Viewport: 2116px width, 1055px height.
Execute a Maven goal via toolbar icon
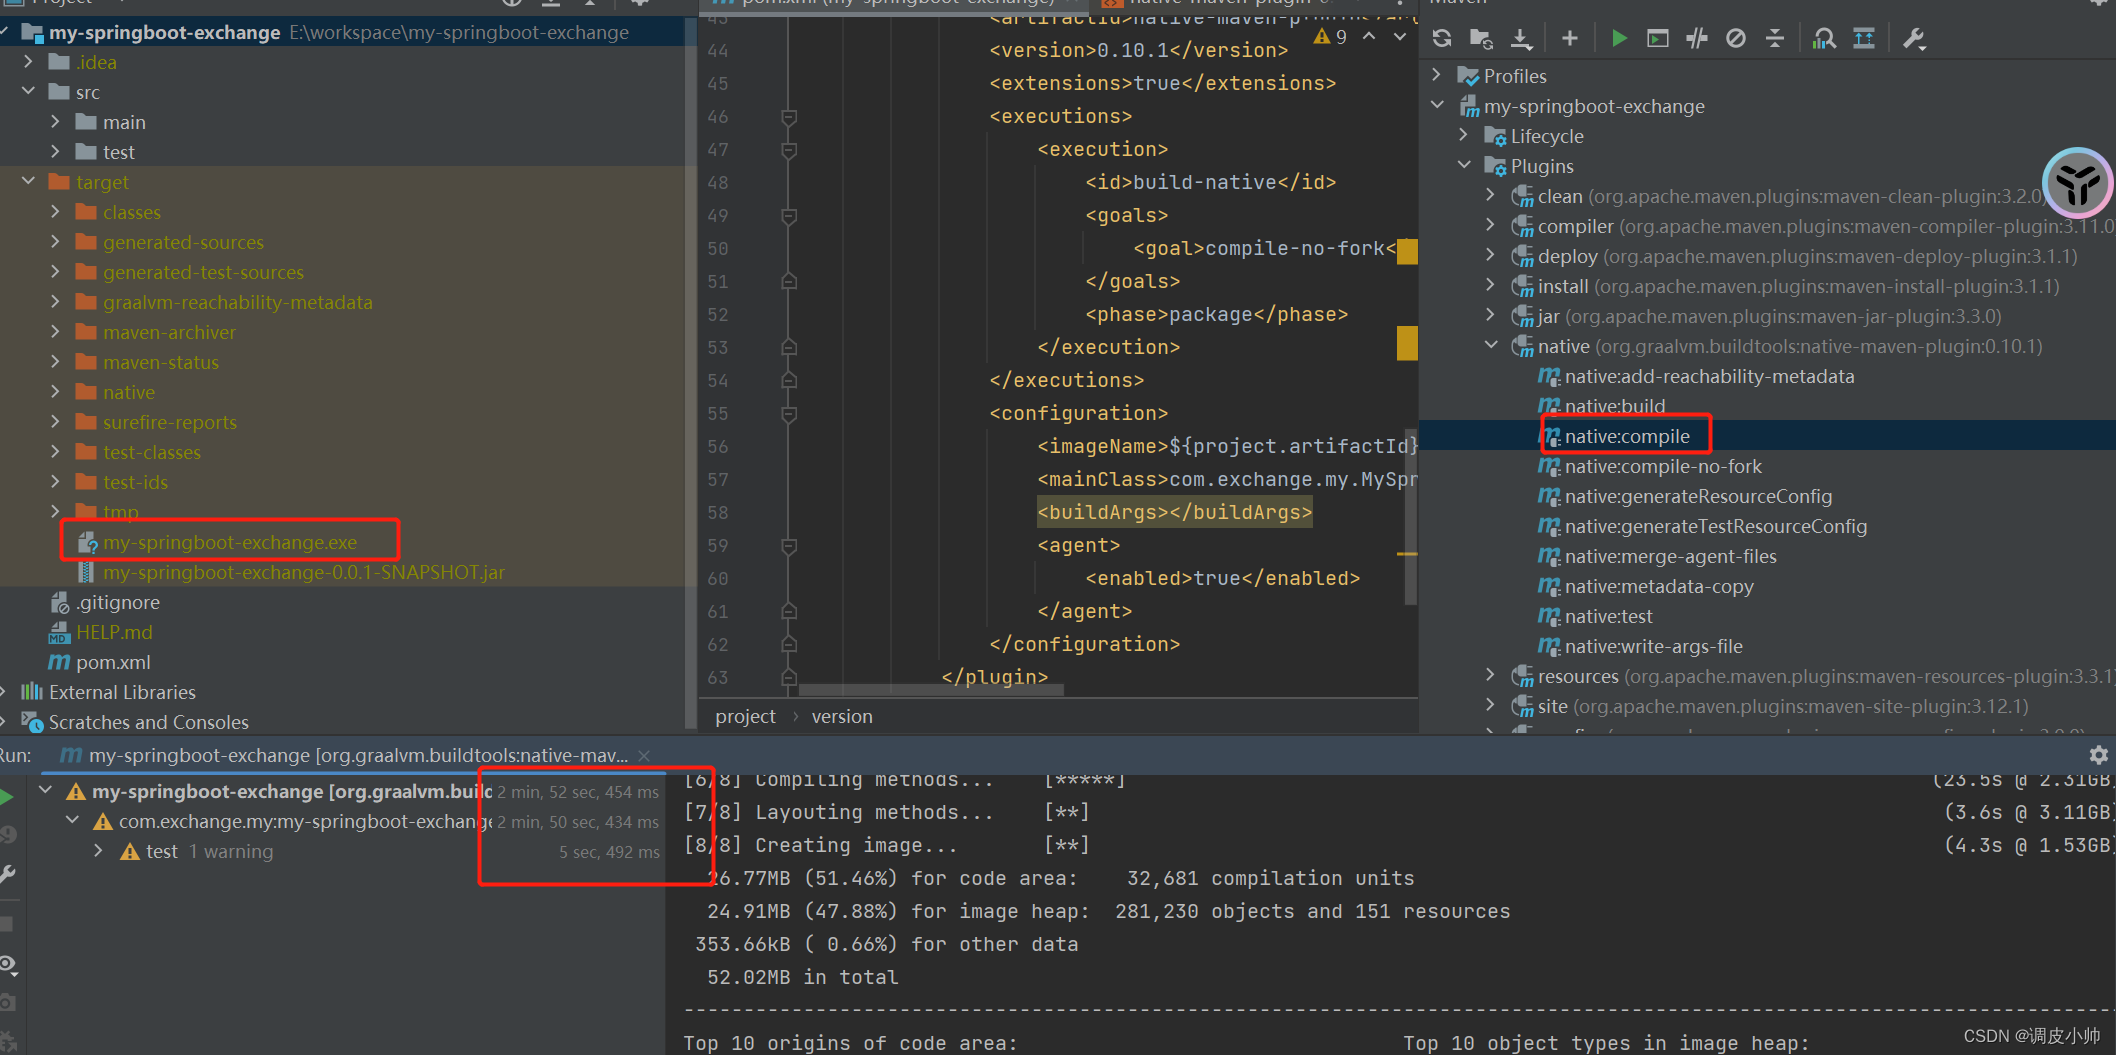[x=1657, y=38]
